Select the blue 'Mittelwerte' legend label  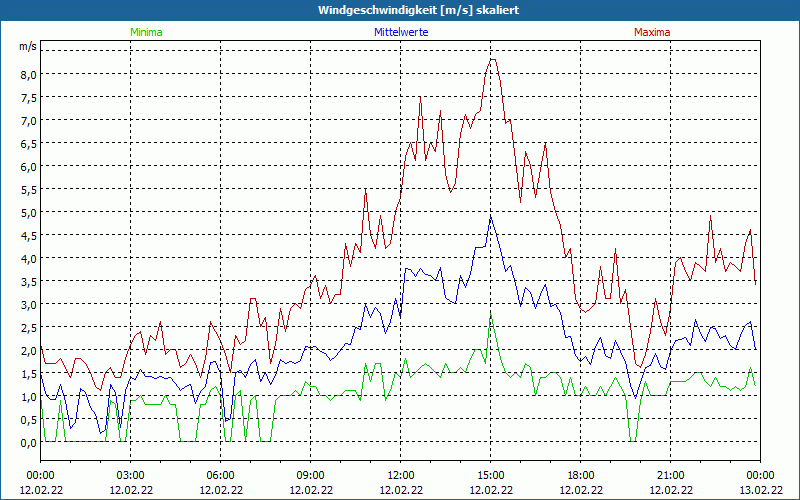pyautogui.click(x=401, y=32)
